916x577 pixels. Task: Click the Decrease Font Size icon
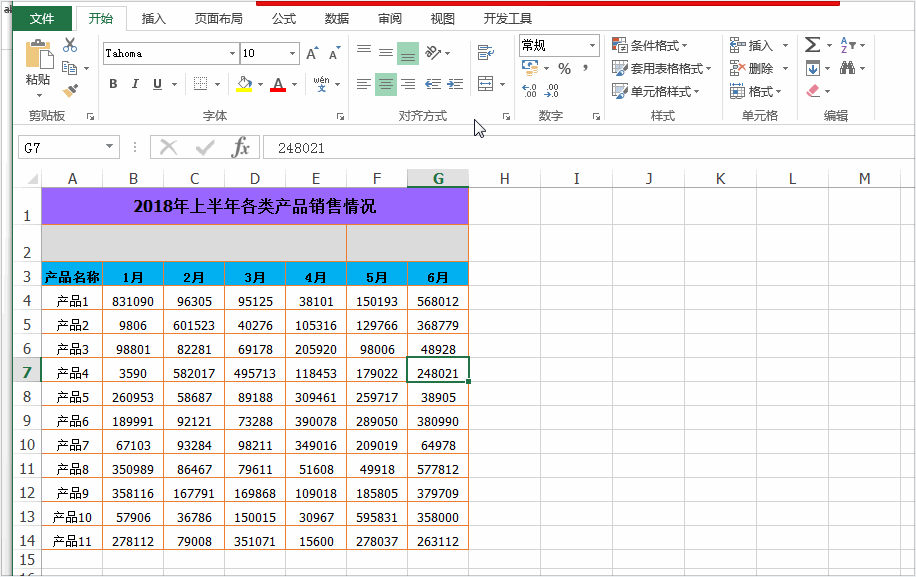334,53
